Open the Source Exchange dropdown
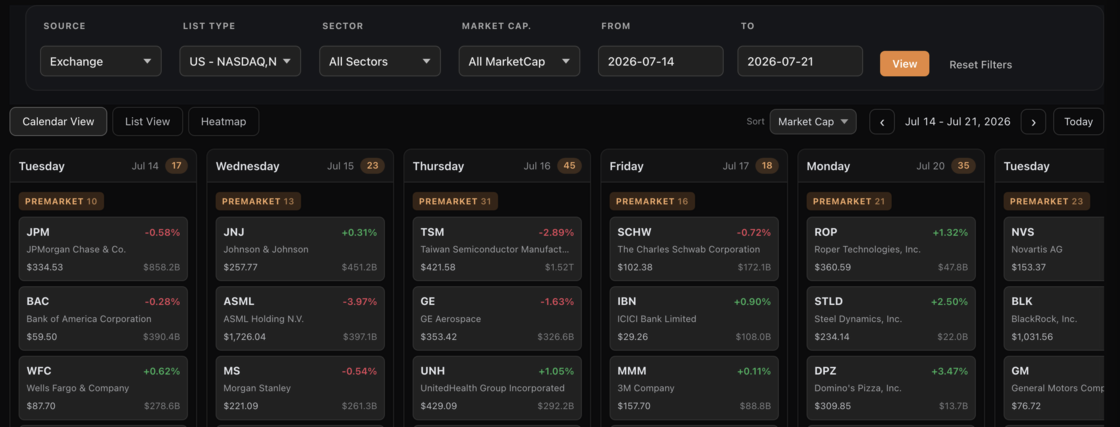The width and height of the screenshot is (1120, 427). [x=101, y=61]
